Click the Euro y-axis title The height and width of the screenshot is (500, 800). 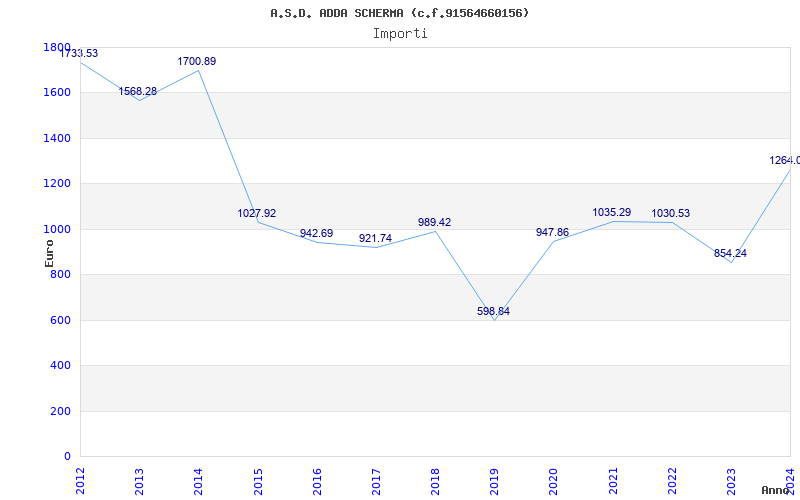(49, 253)
